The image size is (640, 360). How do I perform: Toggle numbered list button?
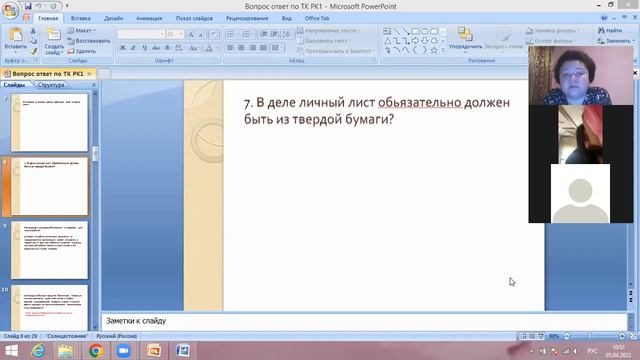(246, 34)
